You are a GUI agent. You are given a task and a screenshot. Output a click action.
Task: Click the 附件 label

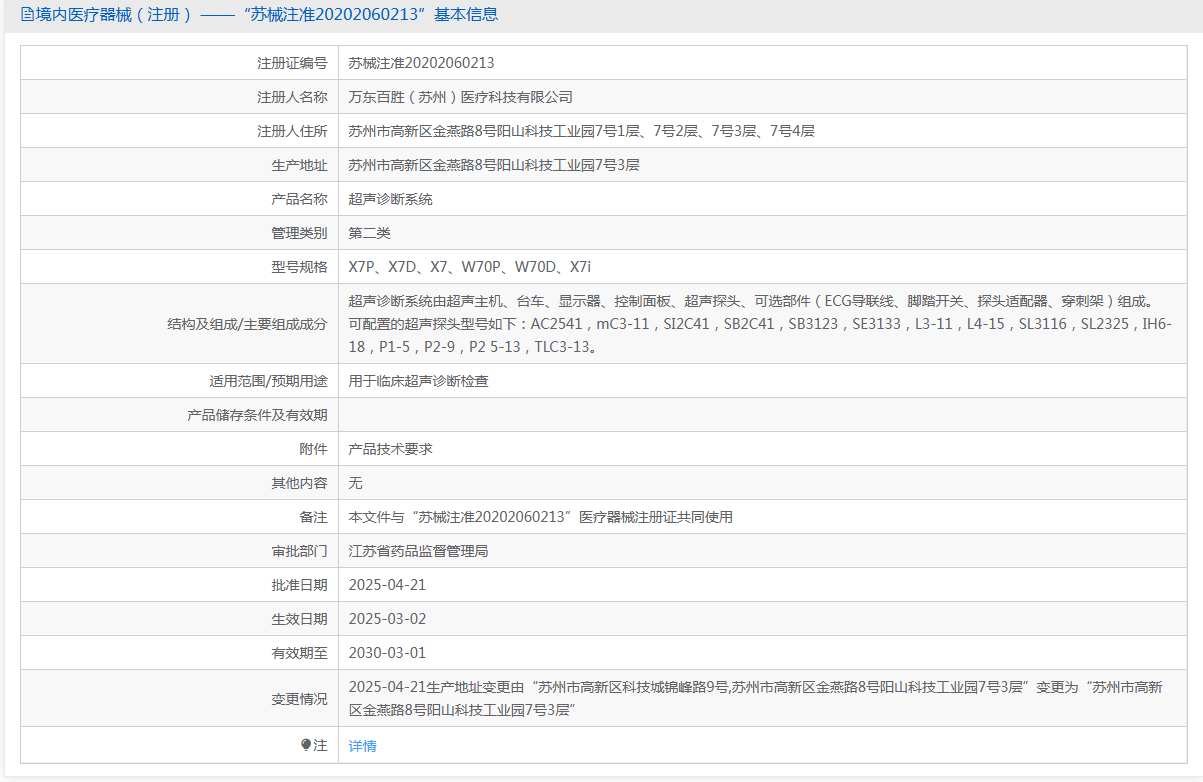[313, 449]
